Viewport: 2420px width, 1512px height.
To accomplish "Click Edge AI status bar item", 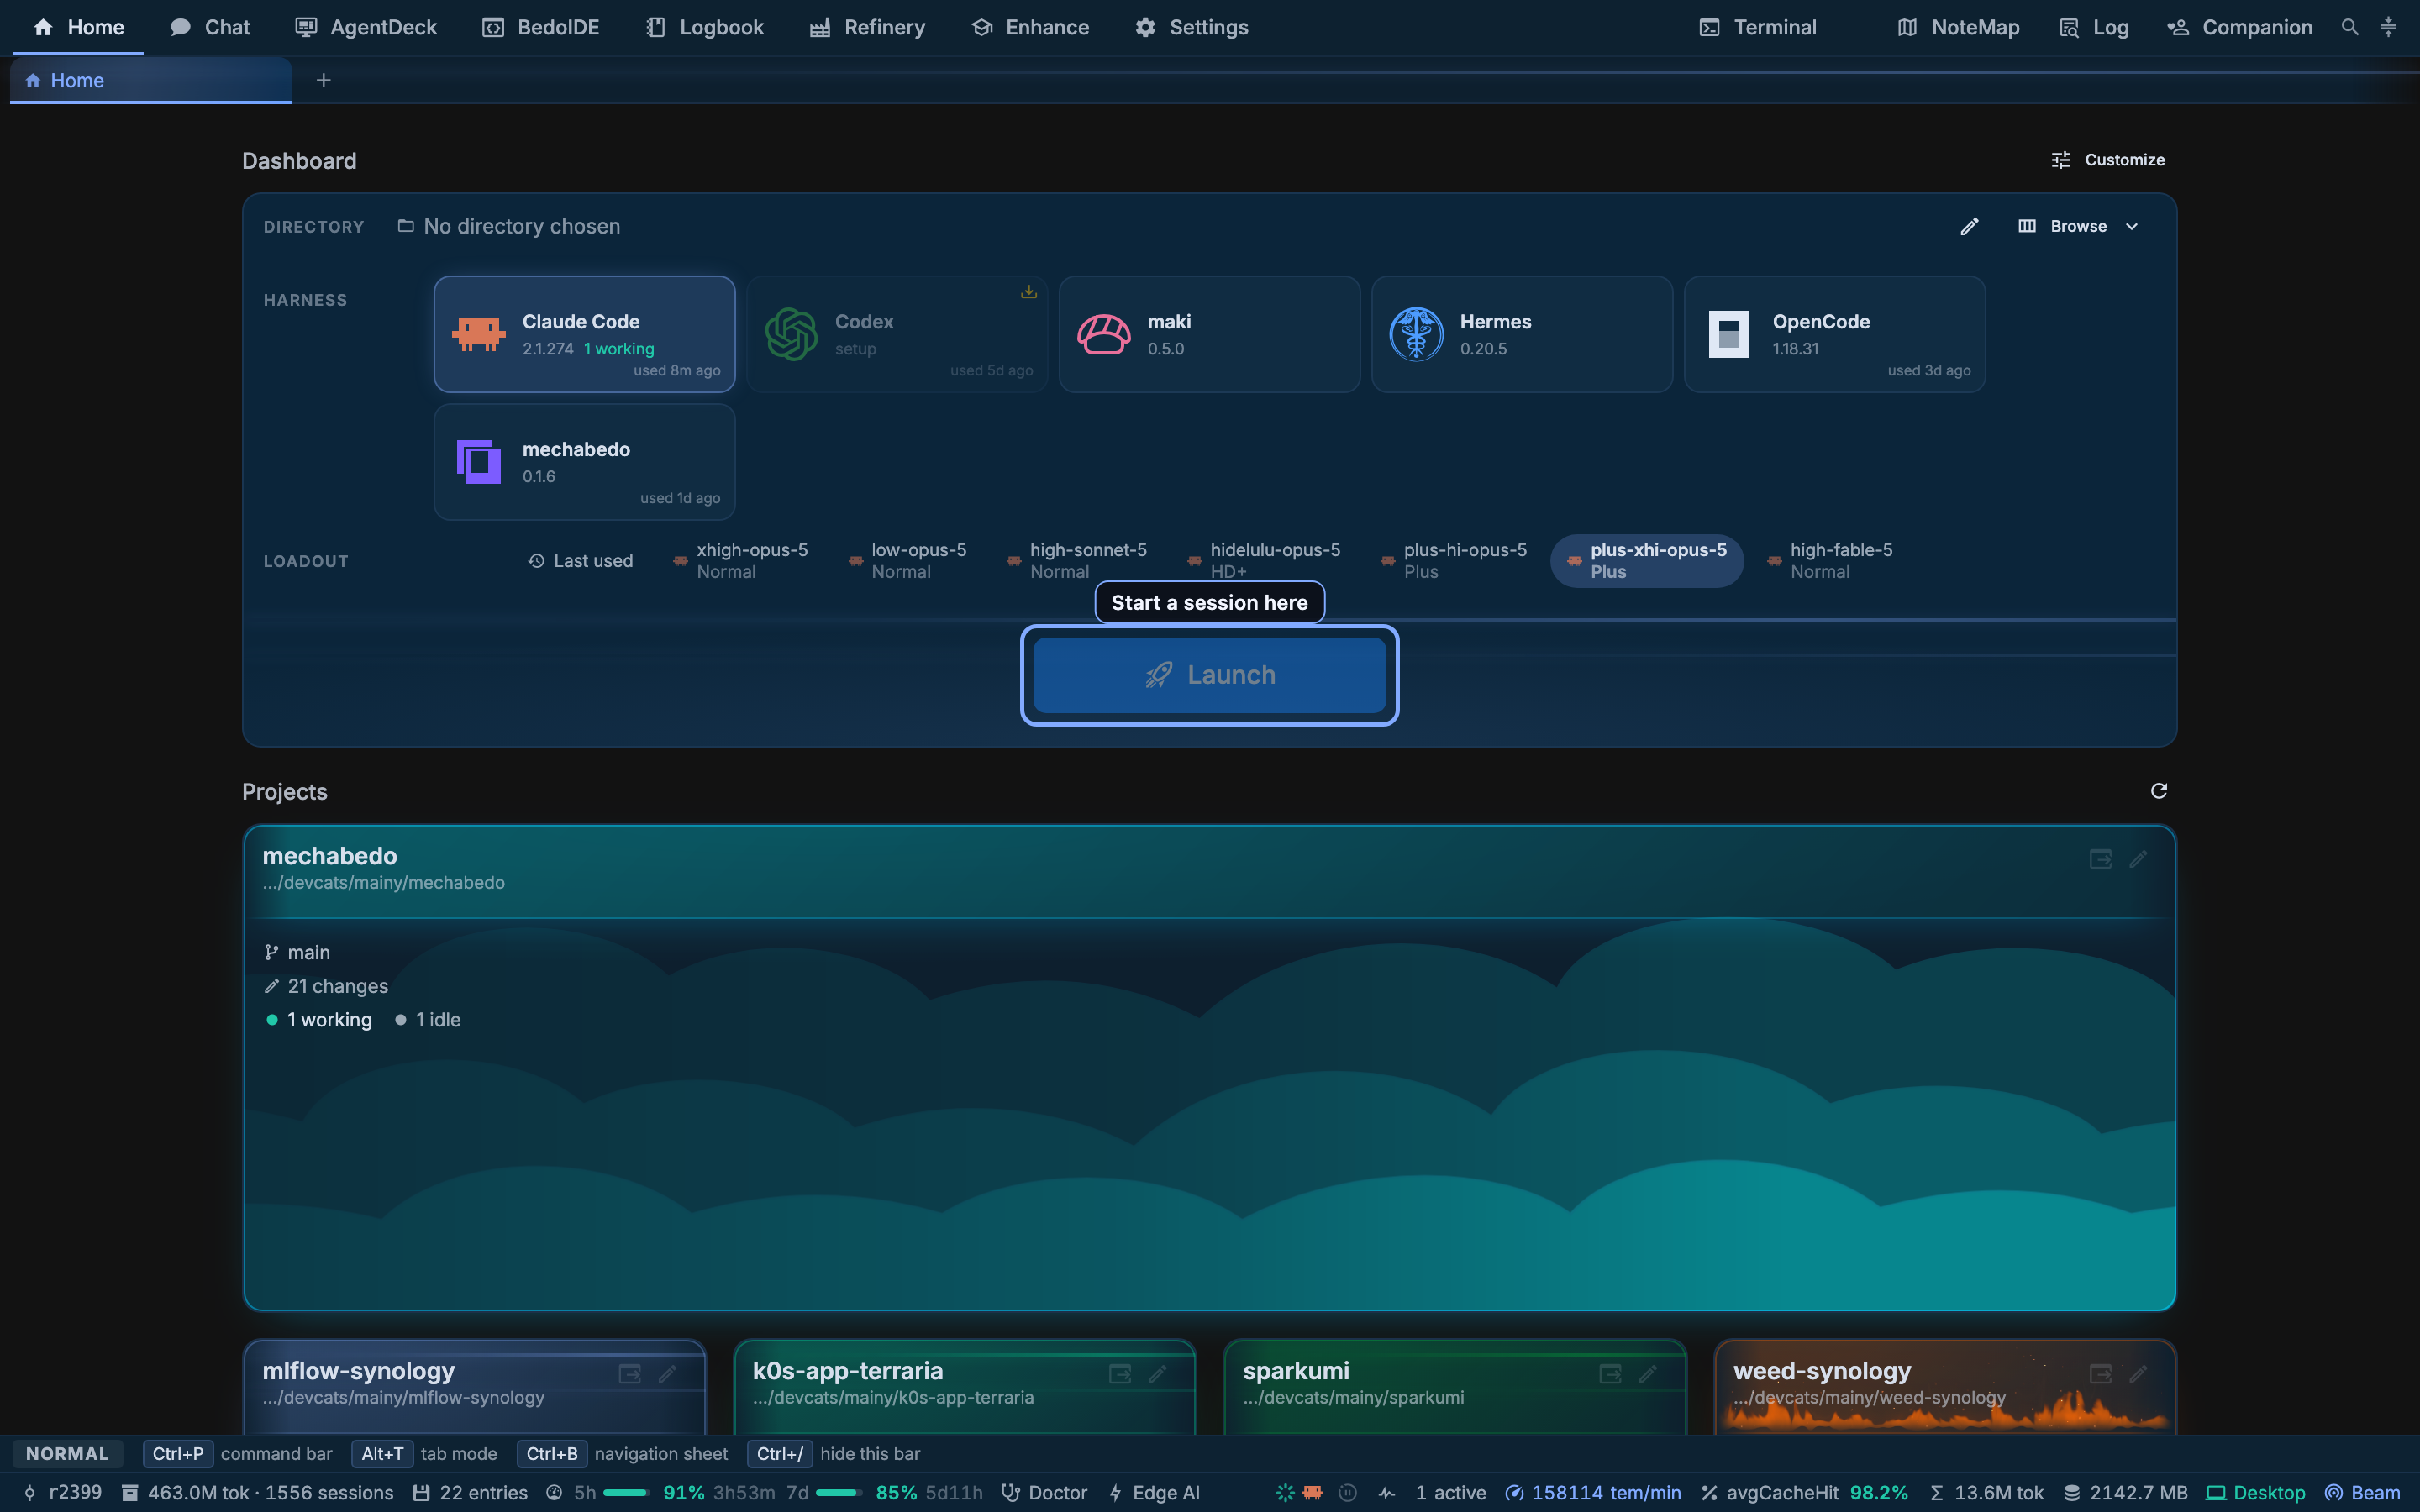I will click(x=1154, y=1492).
